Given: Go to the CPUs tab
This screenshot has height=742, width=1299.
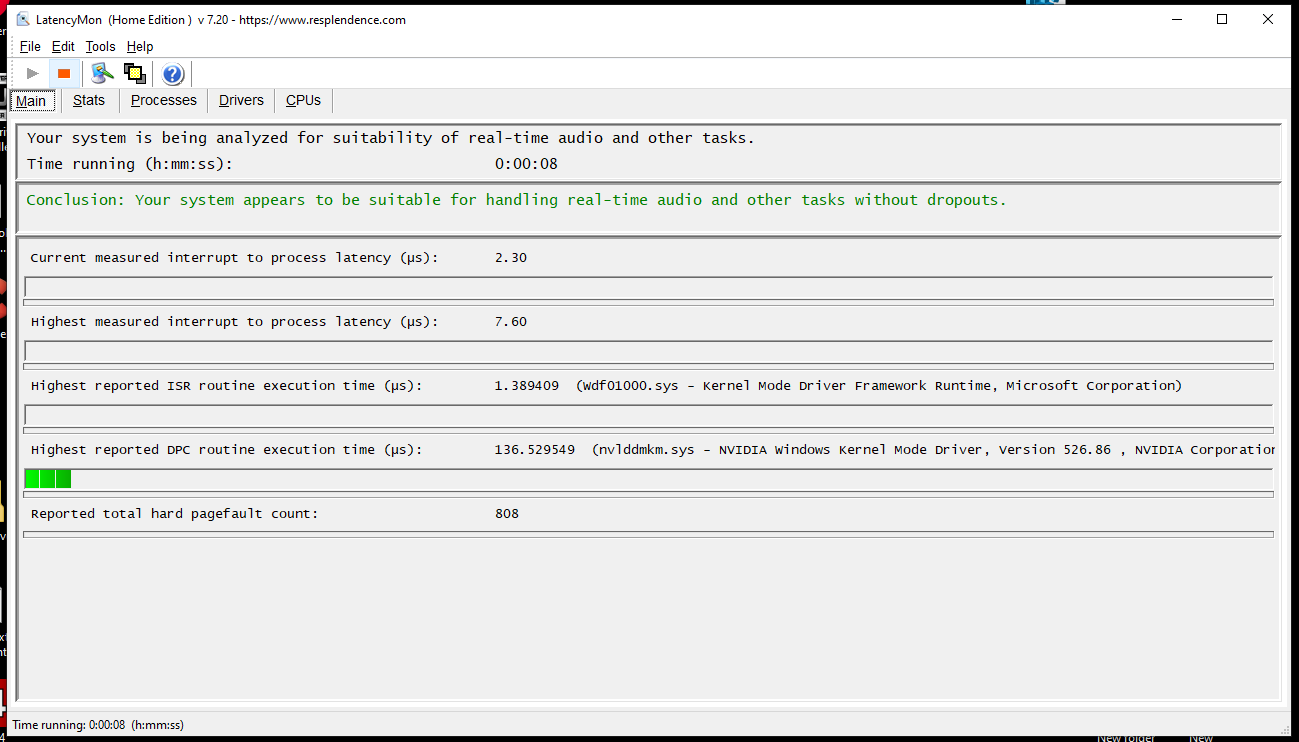Looking at the screenshot, I should tap(303, 100).
